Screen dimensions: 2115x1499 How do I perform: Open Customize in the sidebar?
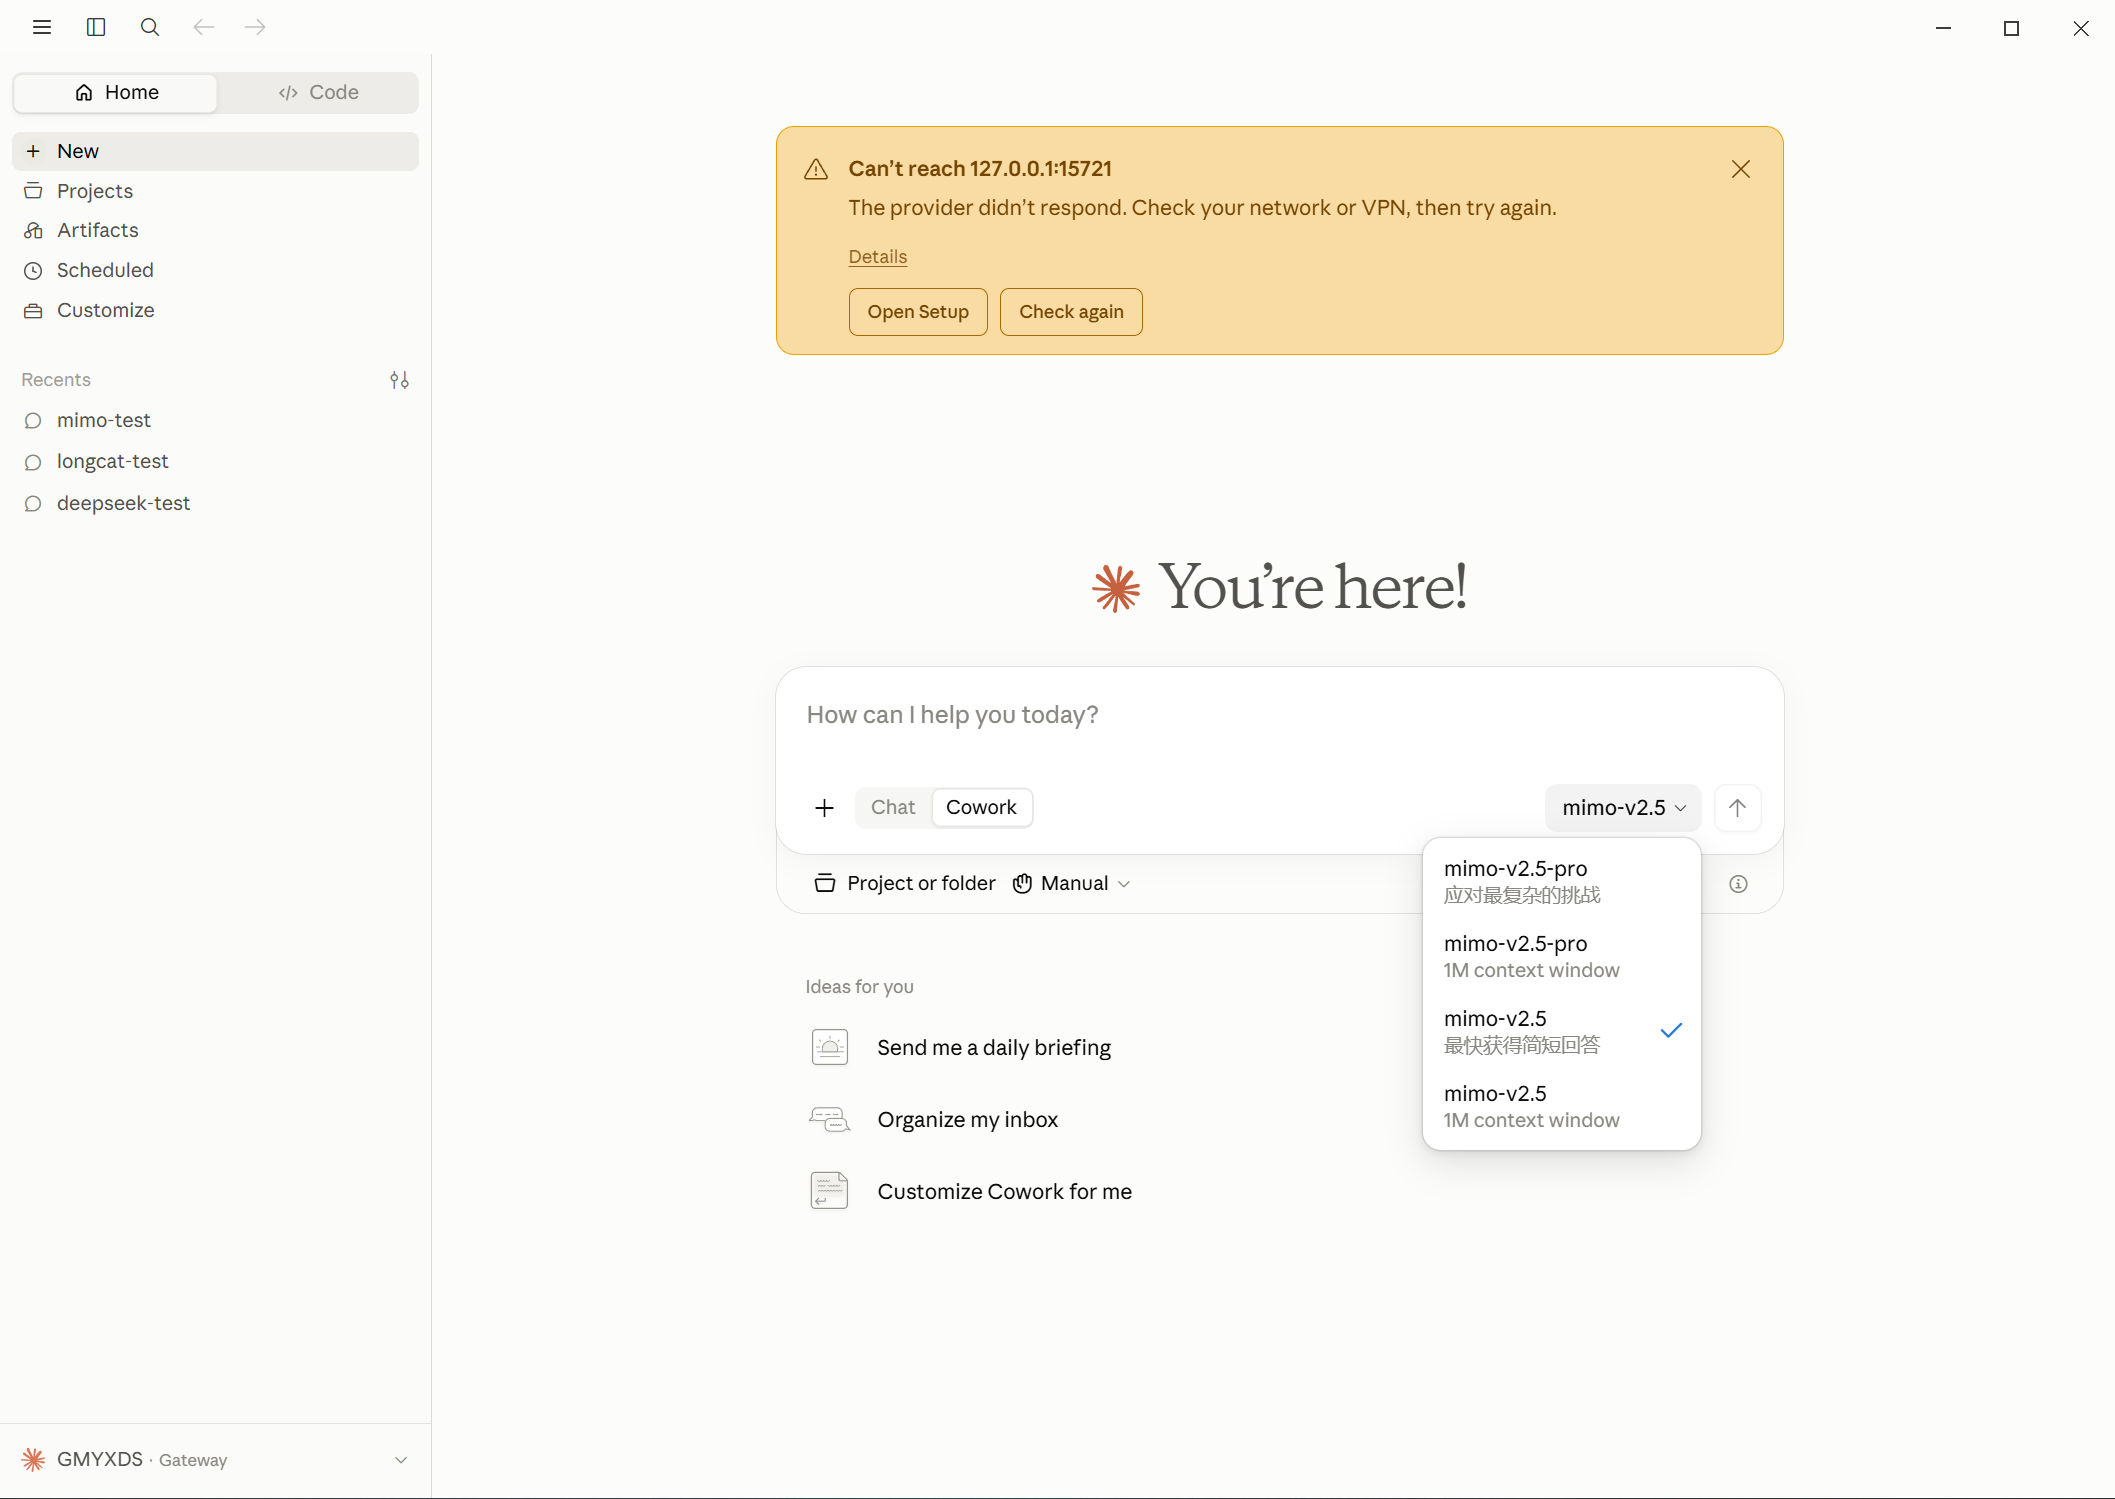coord(215,310)
